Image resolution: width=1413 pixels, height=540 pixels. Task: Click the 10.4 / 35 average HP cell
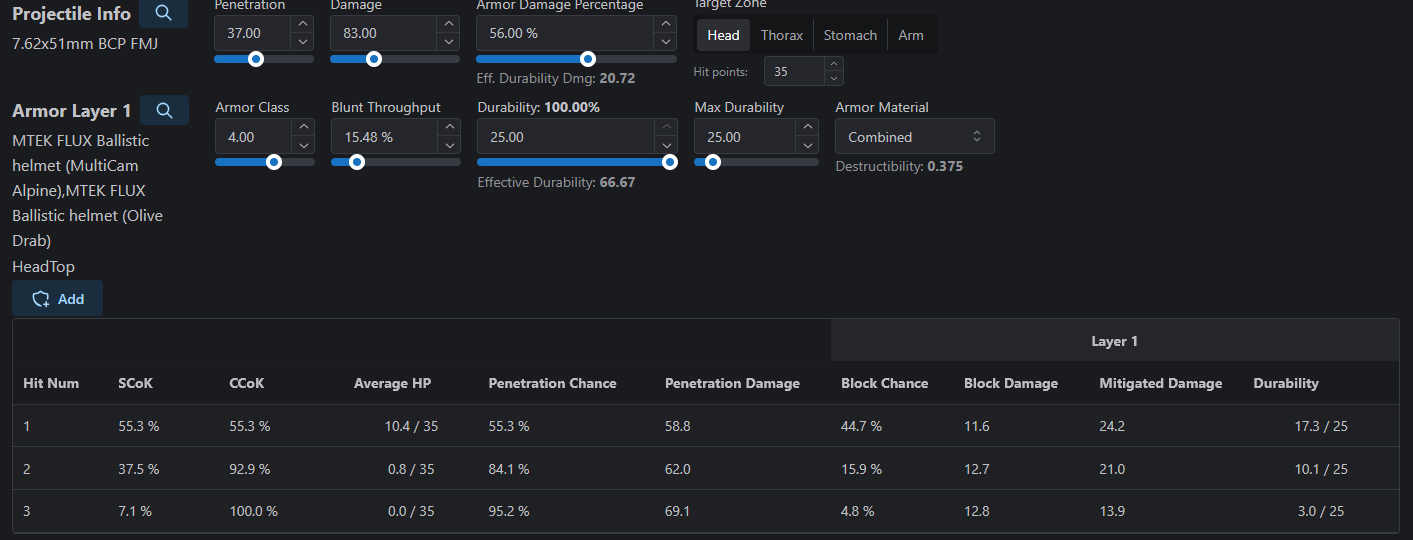tap(411, 426)
